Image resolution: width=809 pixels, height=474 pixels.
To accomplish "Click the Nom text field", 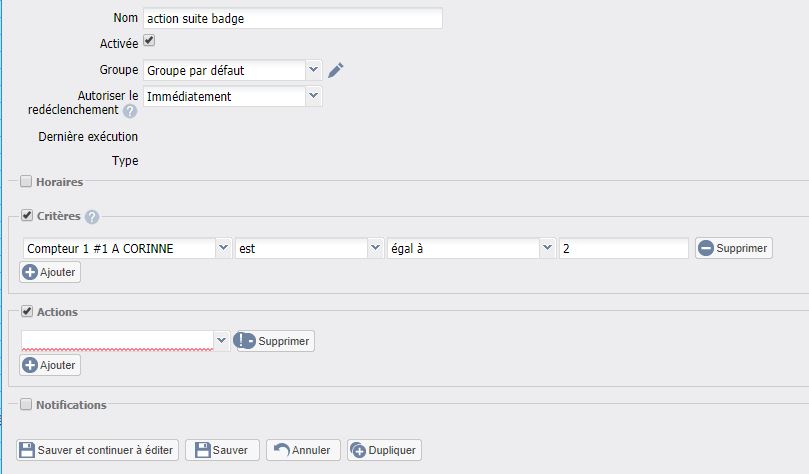I will 292,18.
